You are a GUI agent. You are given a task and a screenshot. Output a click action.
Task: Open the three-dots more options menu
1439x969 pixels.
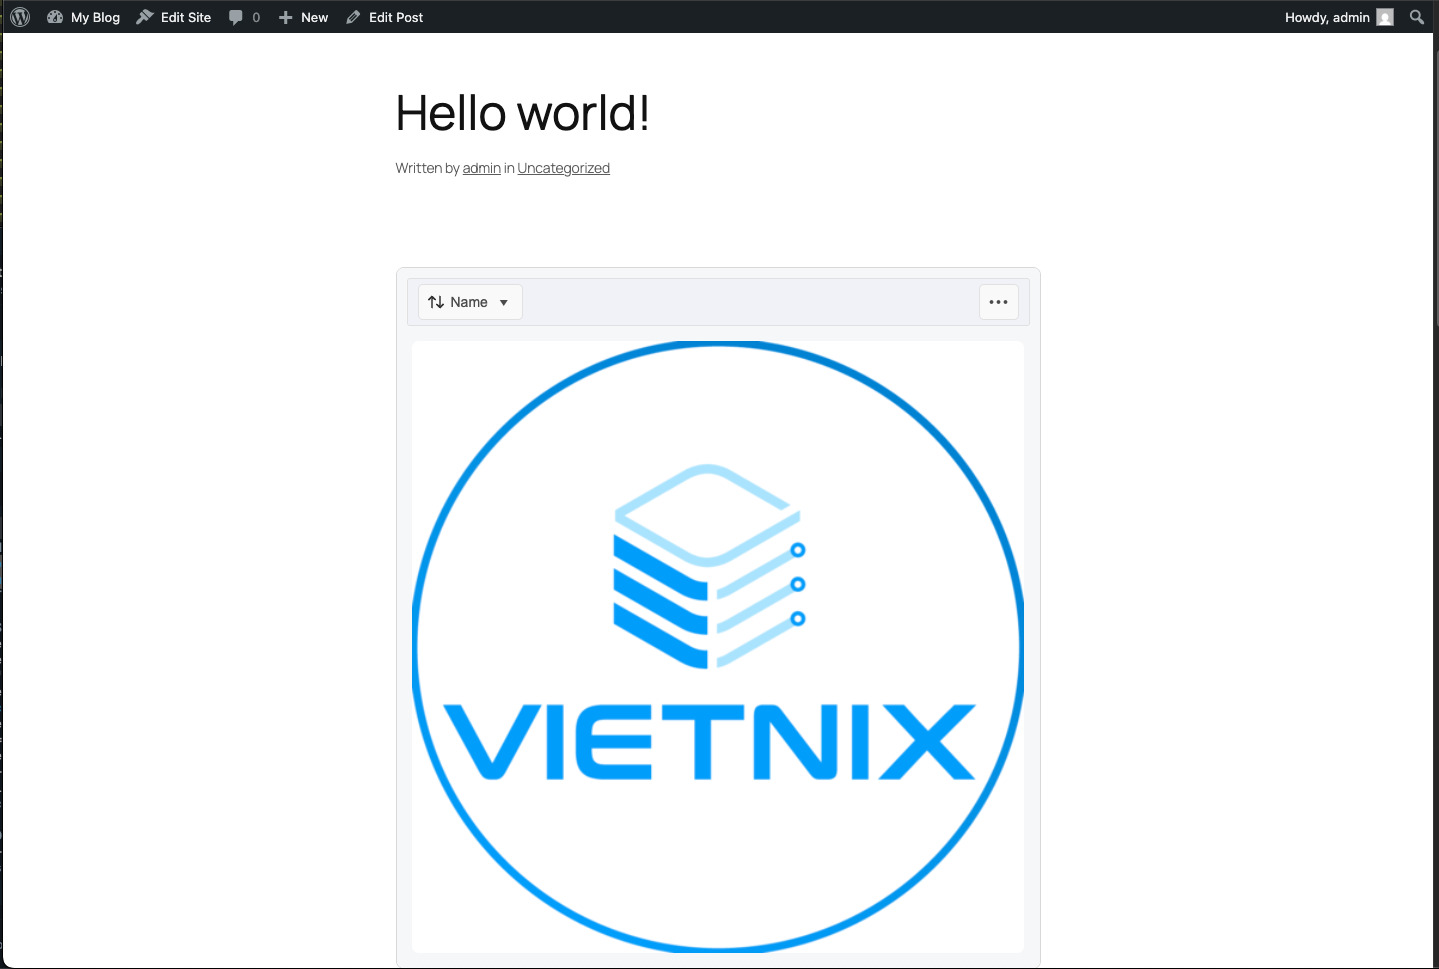(998, 302)
